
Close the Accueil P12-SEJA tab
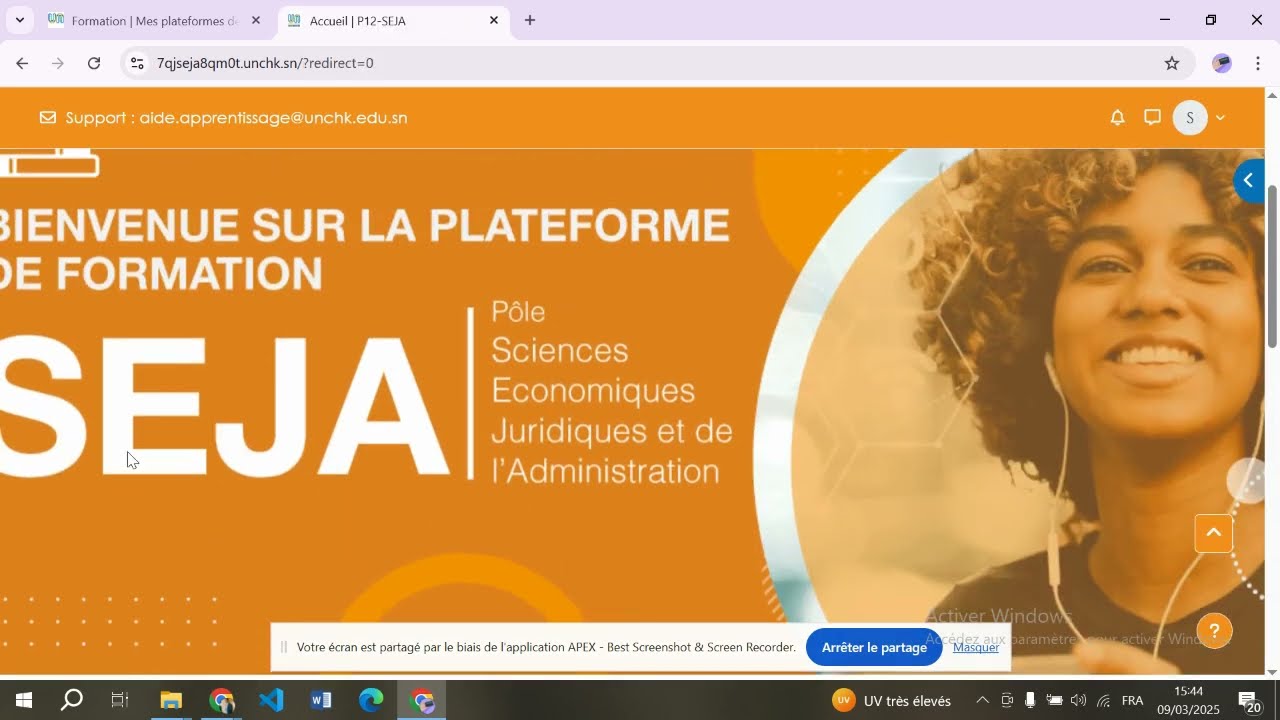pyautogui.click(x=493, y=20)
